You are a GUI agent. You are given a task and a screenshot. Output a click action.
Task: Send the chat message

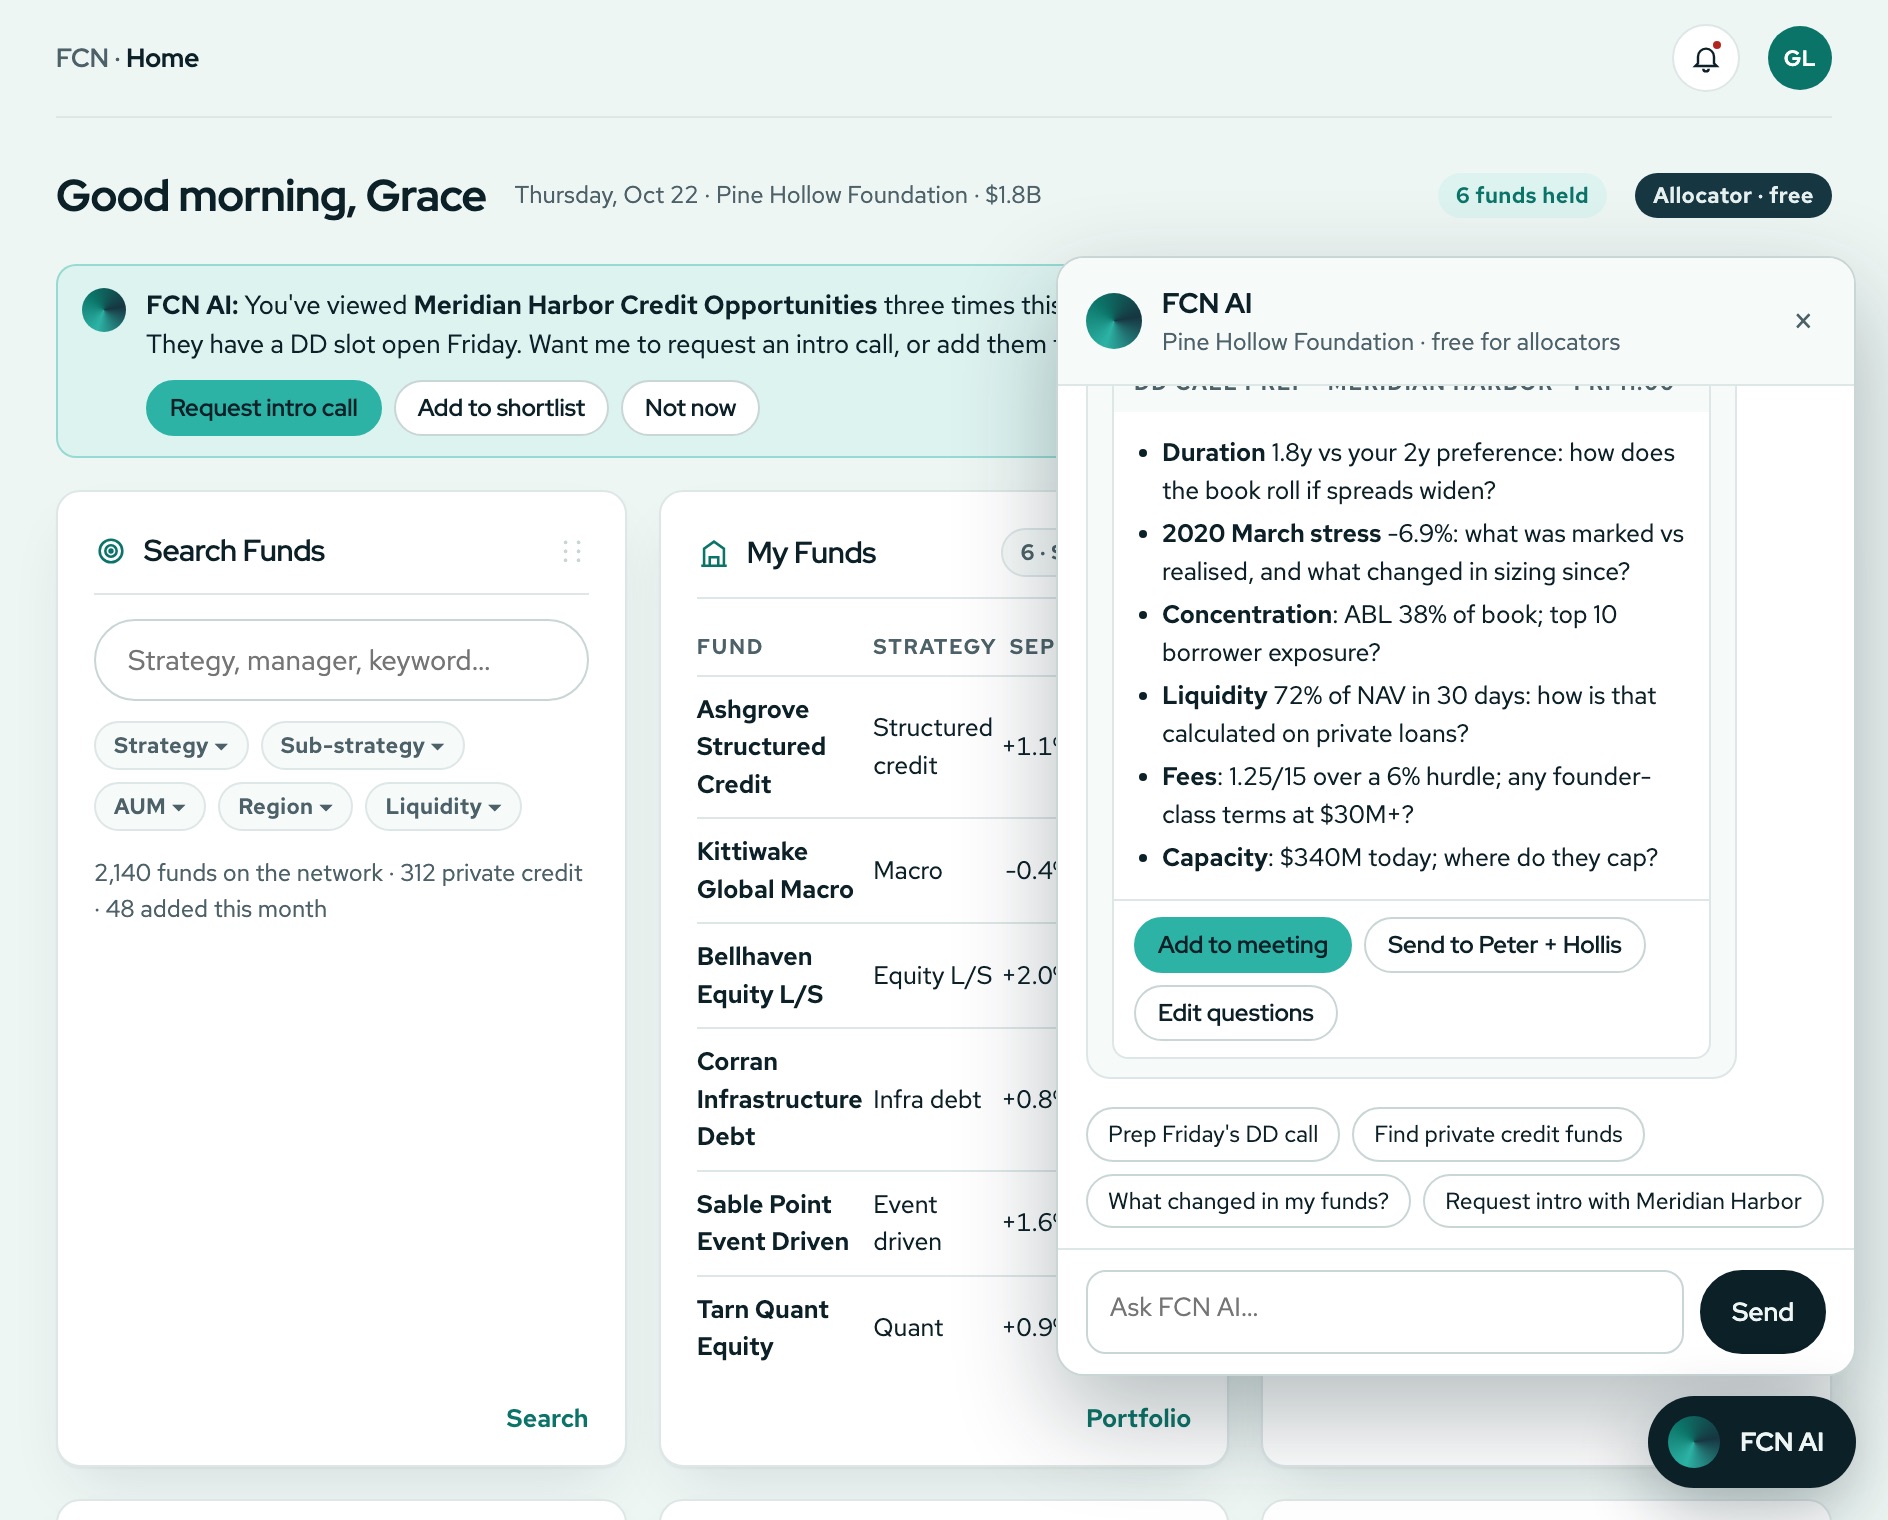1762,1312
